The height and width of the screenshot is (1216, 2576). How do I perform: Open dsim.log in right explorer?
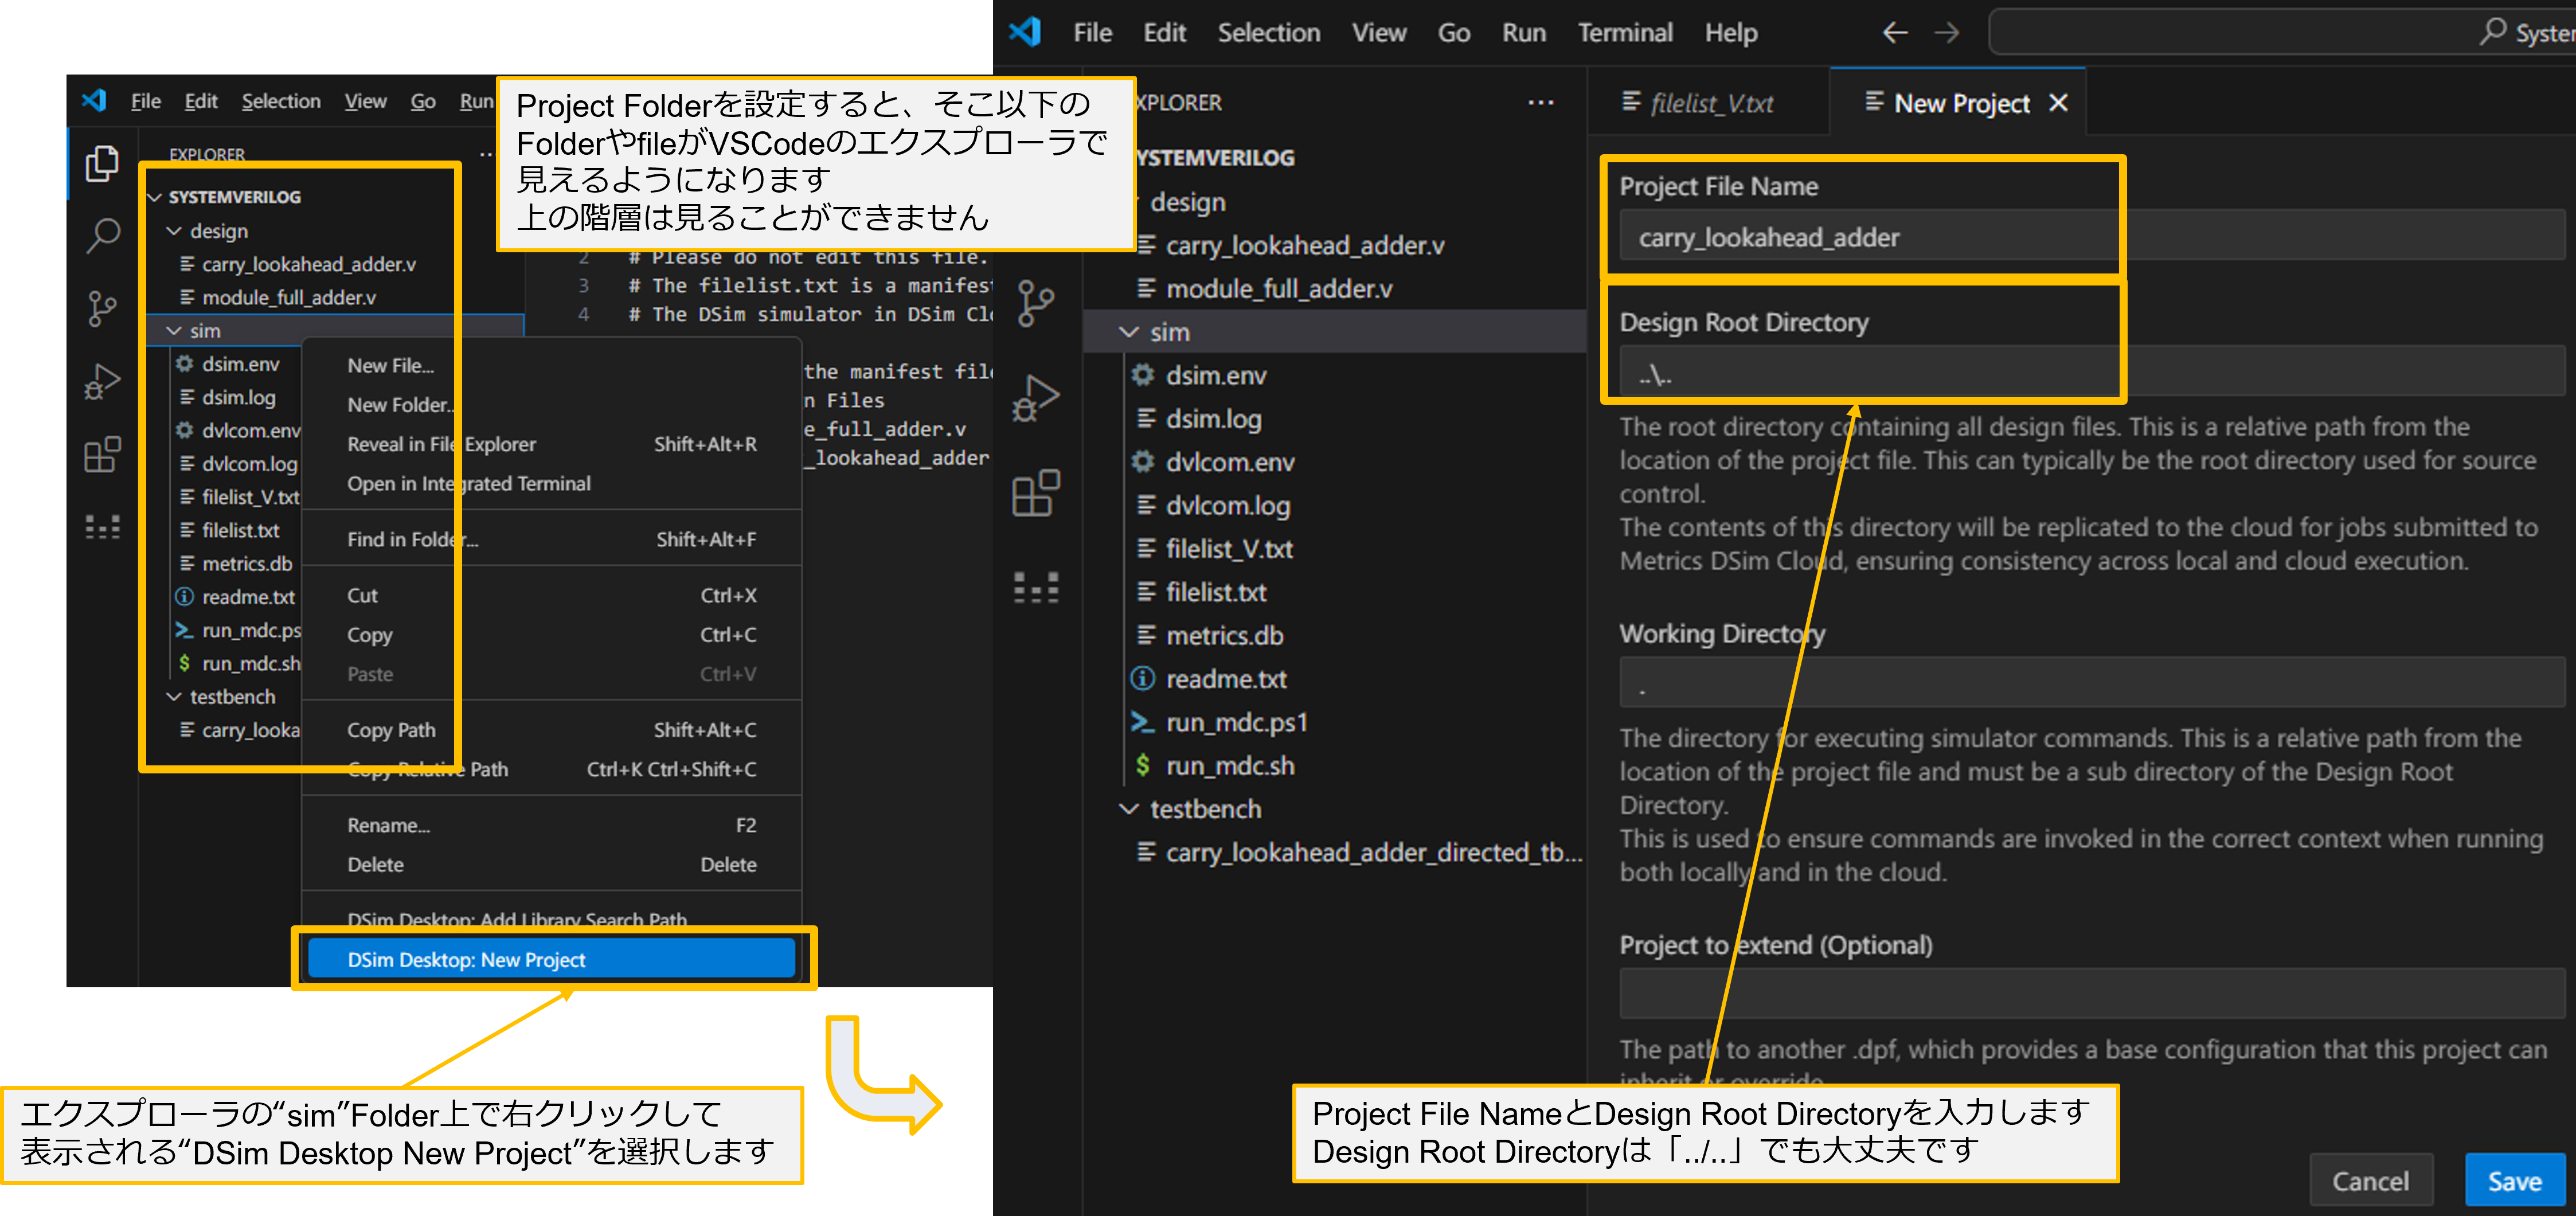tap(1213, 418)
